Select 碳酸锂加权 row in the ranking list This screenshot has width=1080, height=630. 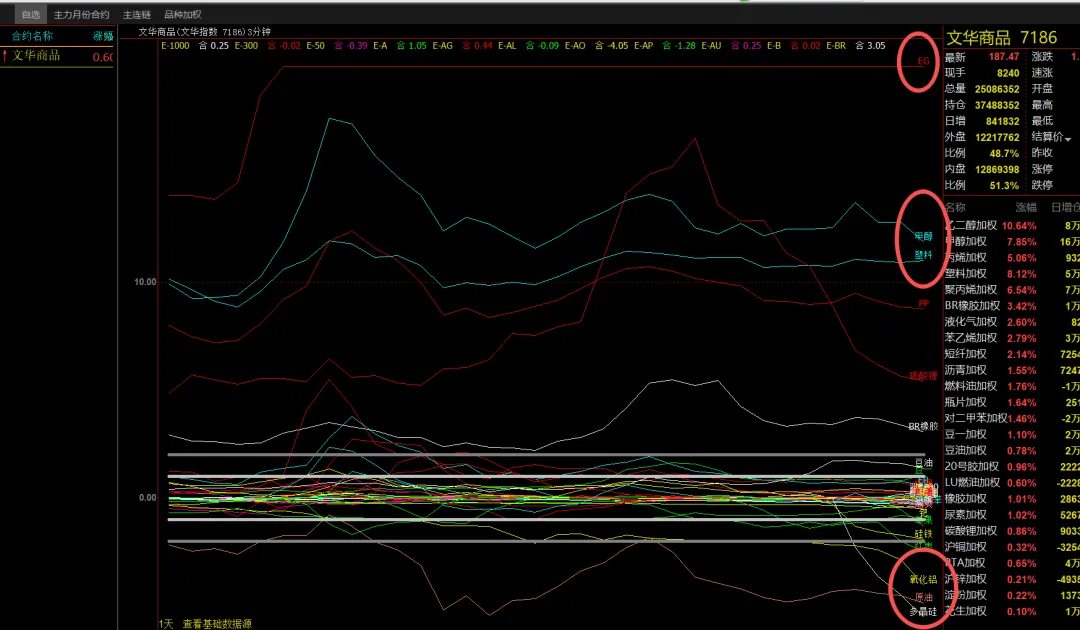[x=1012, y=531]
